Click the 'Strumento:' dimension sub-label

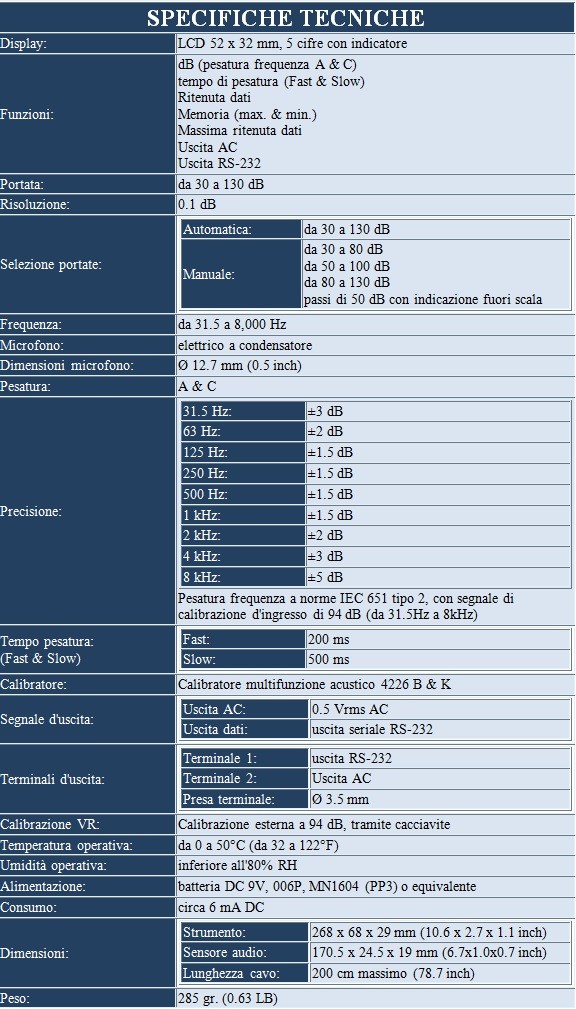(245, 932)
